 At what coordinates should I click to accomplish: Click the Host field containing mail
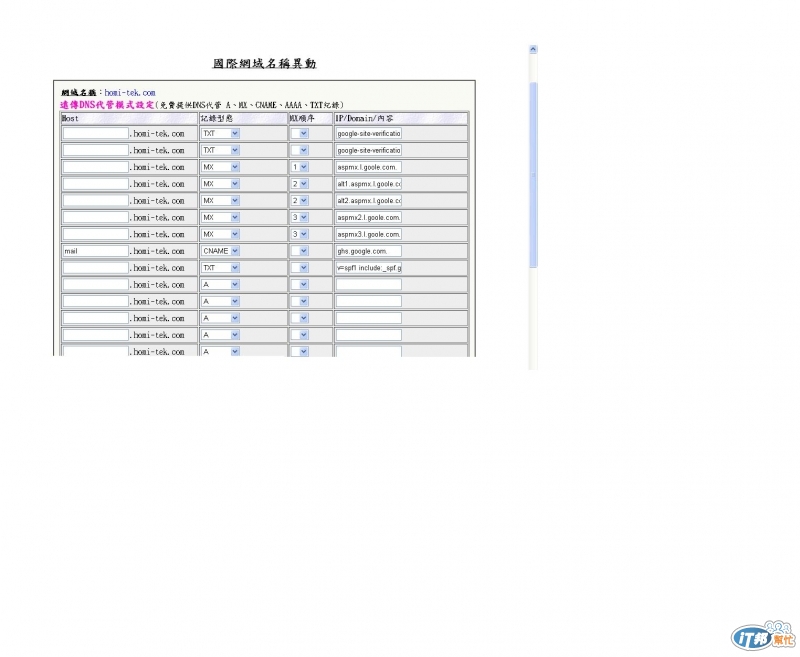(95, 251)
